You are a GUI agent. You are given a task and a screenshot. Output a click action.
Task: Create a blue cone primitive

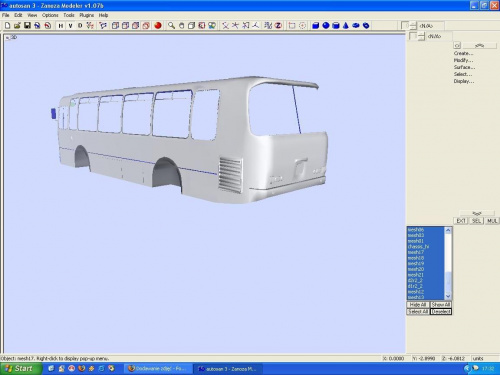click(346, 25)
